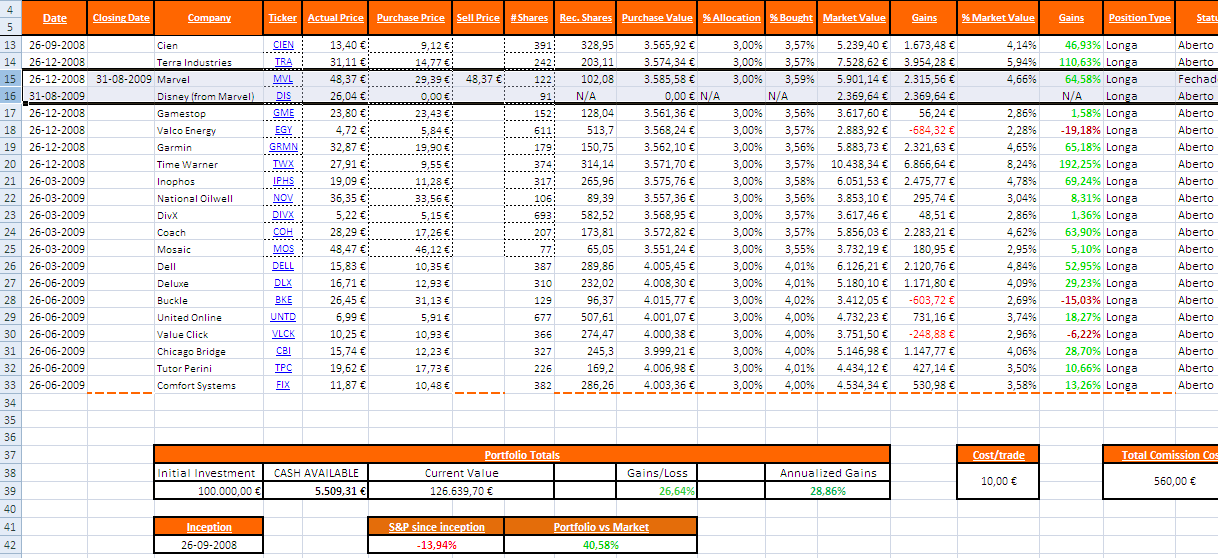Image resolution: width=1218 pixels, height=558 pixels.
Task: Click row number 40 header
Action: pos(11,508)
